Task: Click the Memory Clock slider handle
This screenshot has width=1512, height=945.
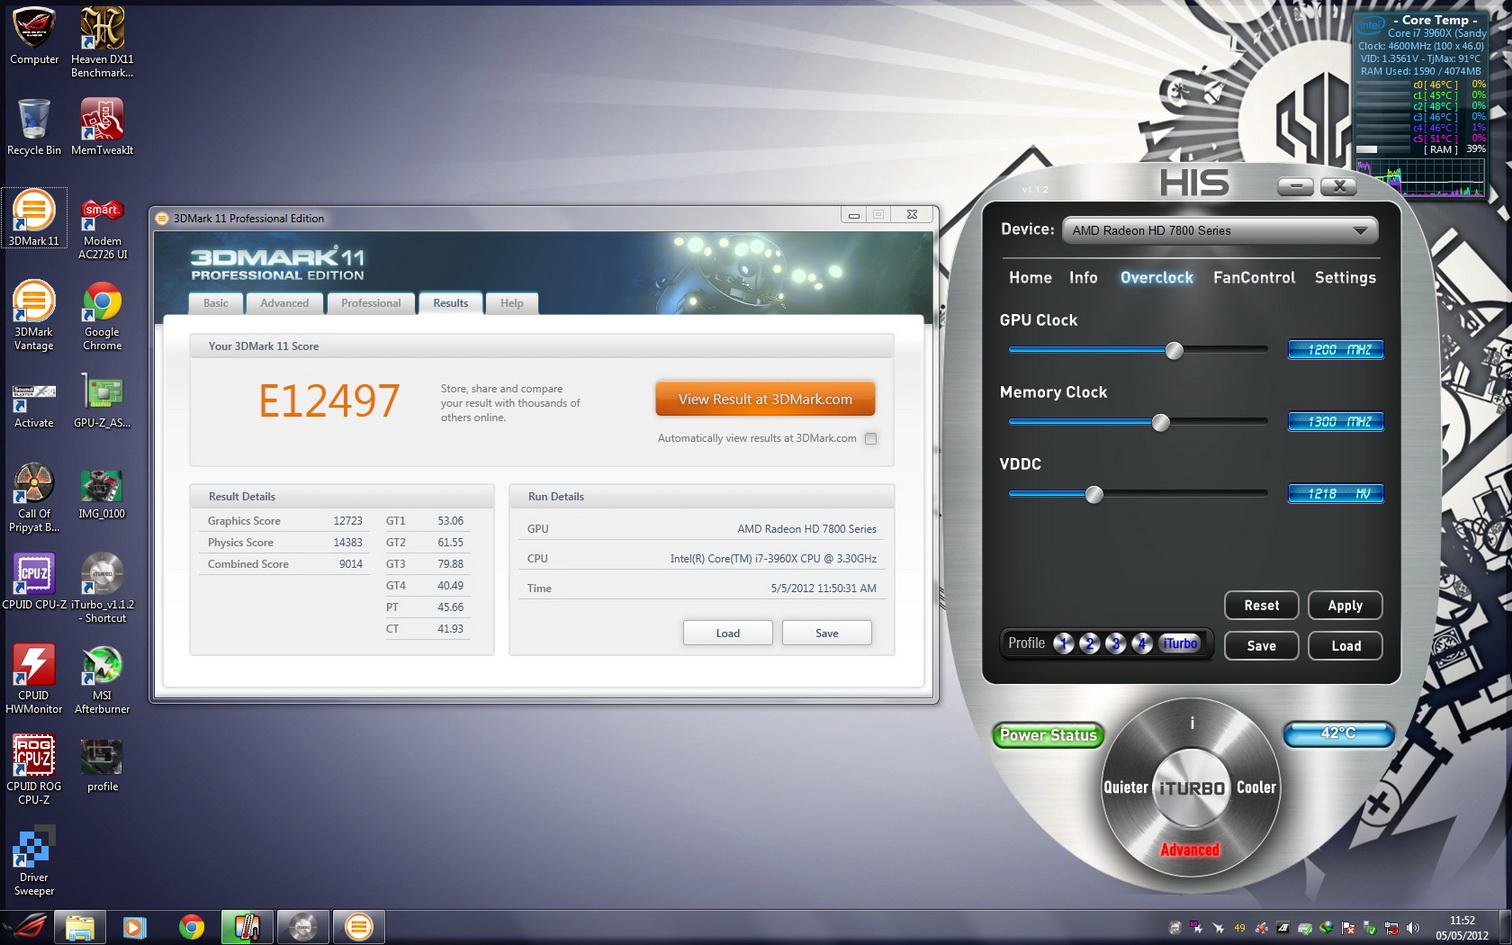Action: tap(1161, 422)
